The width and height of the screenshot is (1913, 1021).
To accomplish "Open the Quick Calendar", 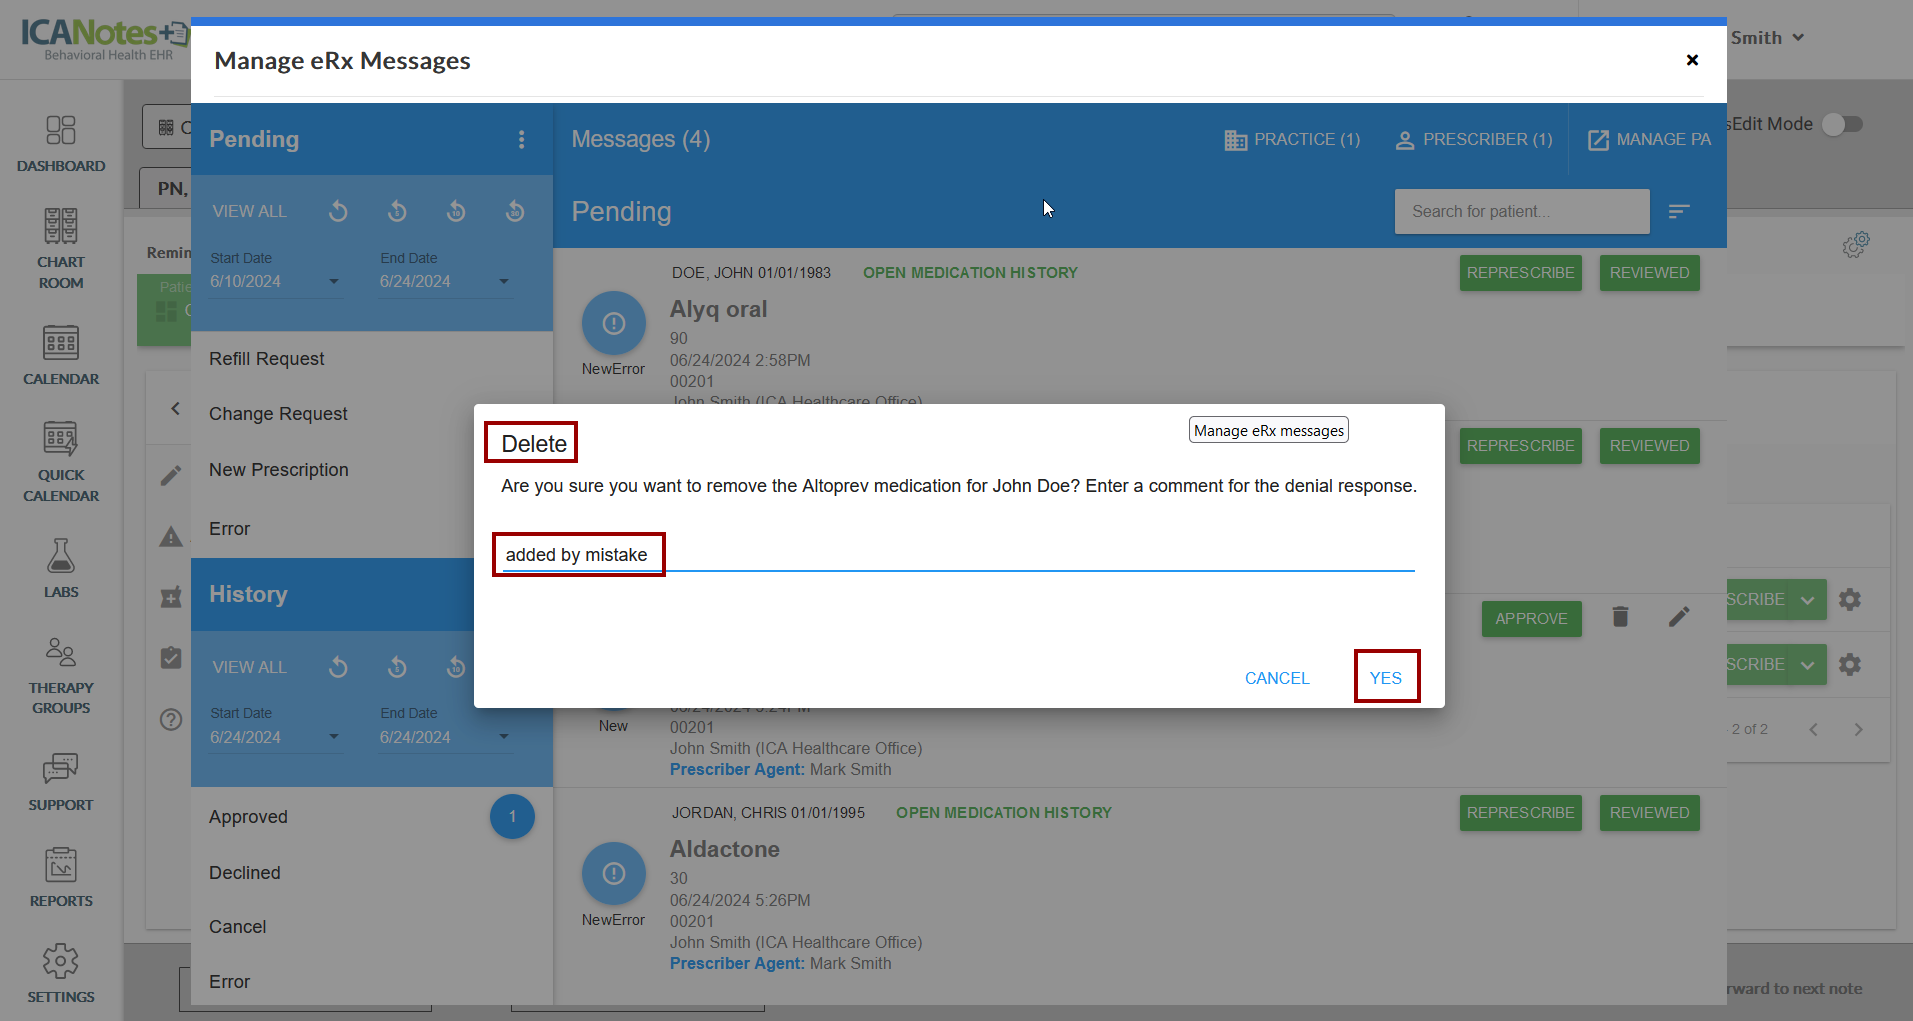I will (x=61, y=461).
